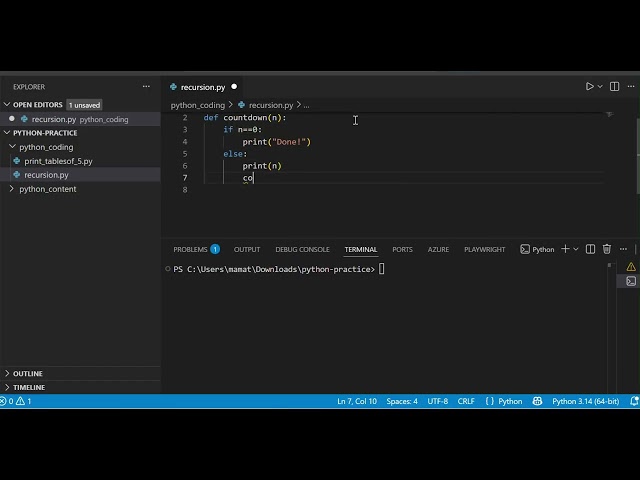Image resolution: width=640 pixels, height=480 pixels.
Task: Focus the terminal prompt input
Action: coord(382,269)
